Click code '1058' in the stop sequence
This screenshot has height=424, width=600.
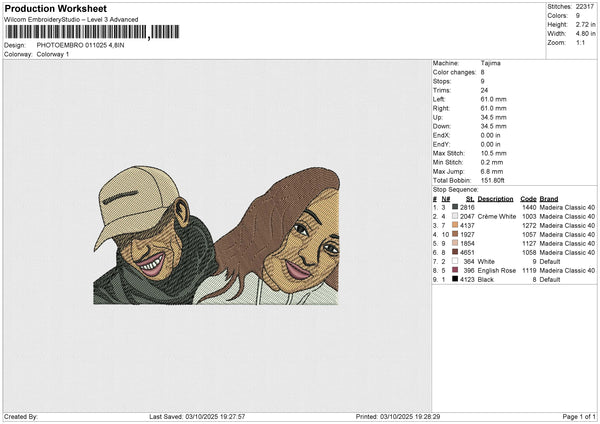tap(529, 253)
